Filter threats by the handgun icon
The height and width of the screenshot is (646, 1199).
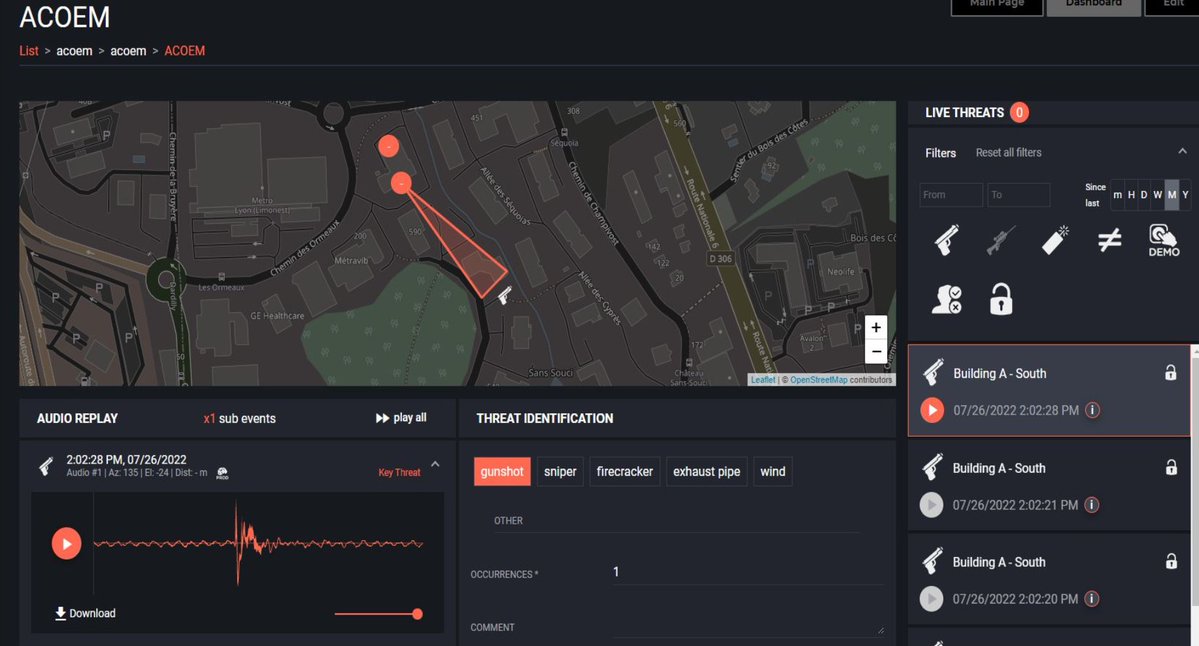pos(947,240)
